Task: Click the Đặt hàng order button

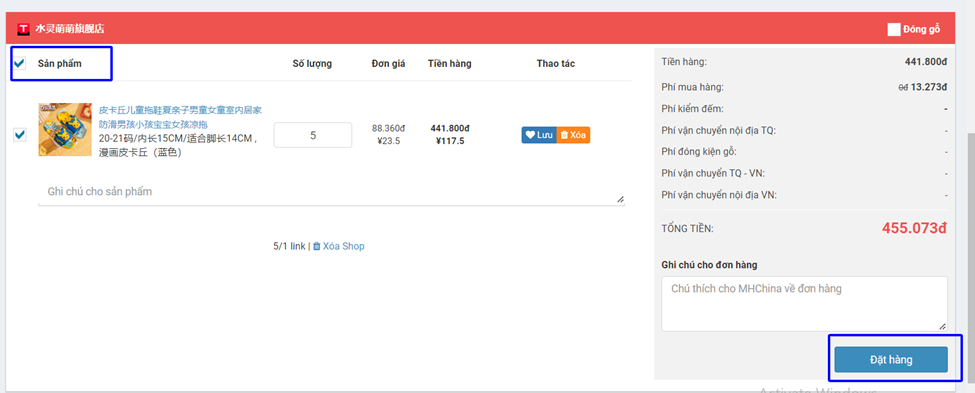Action: pos(891,360)
